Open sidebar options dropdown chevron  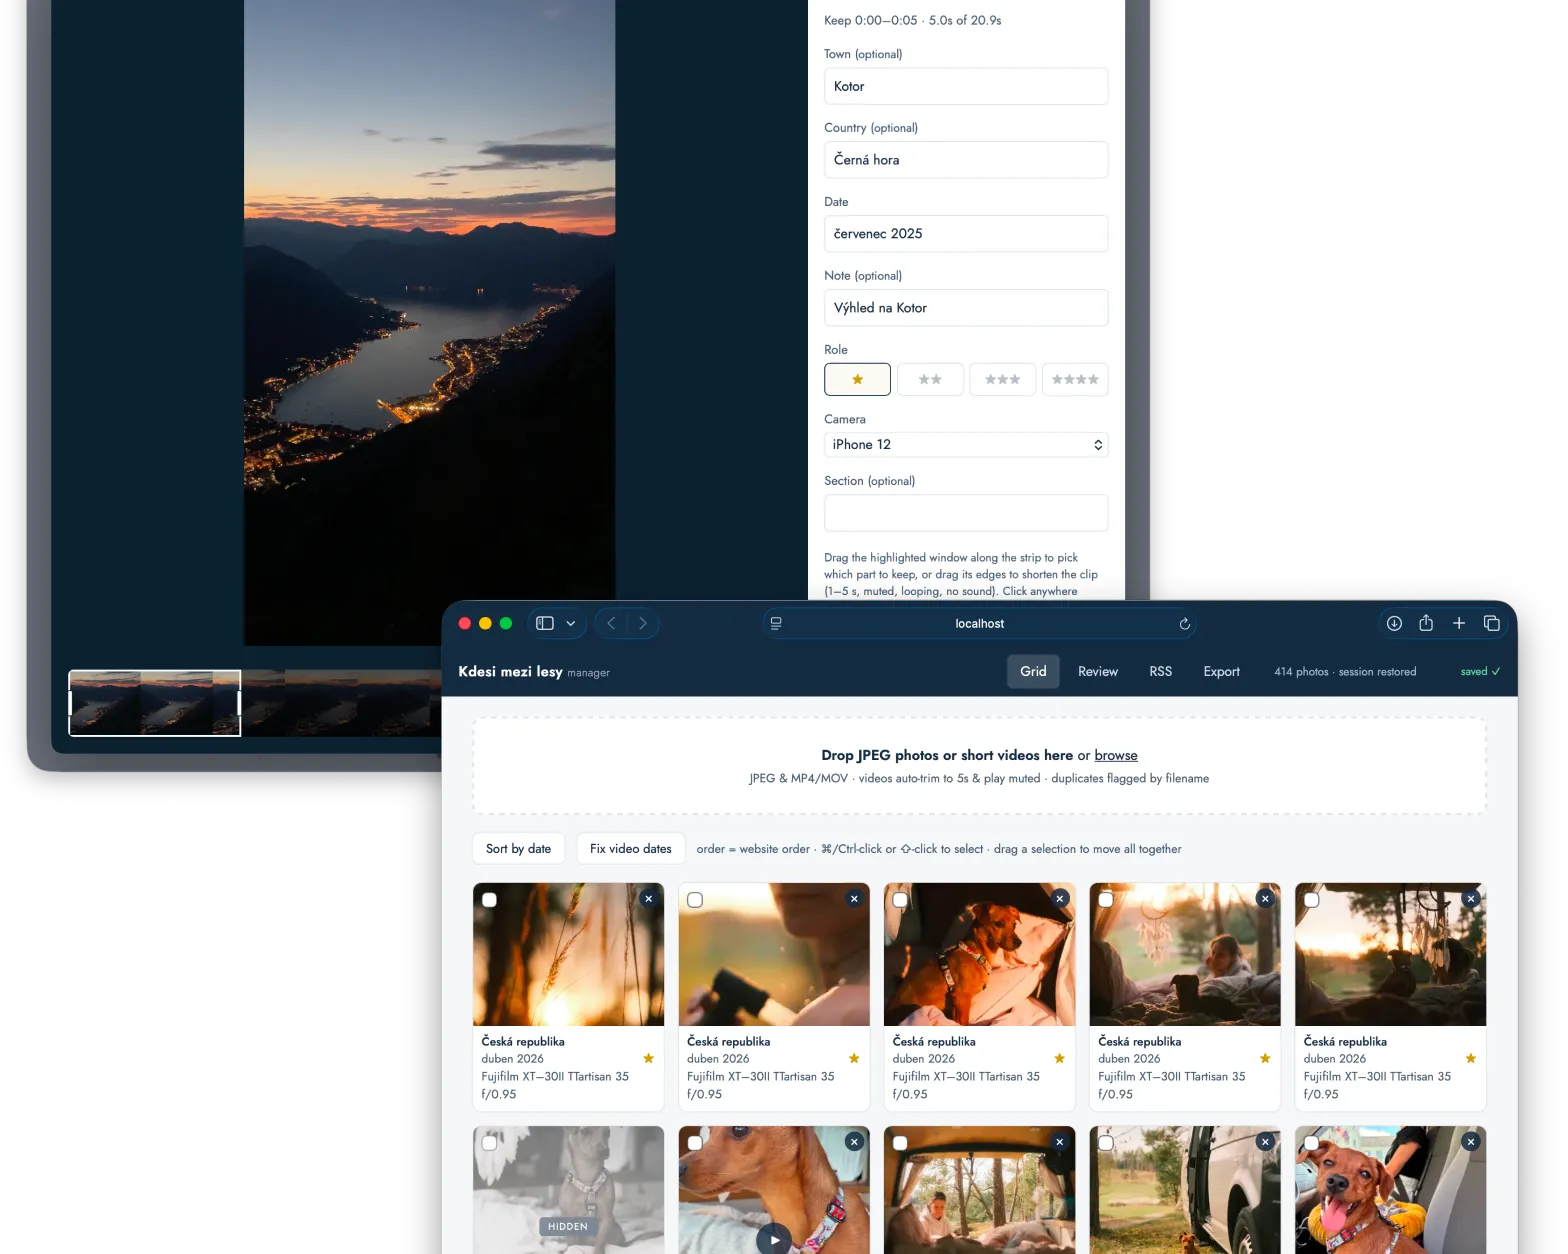(571, 623)
